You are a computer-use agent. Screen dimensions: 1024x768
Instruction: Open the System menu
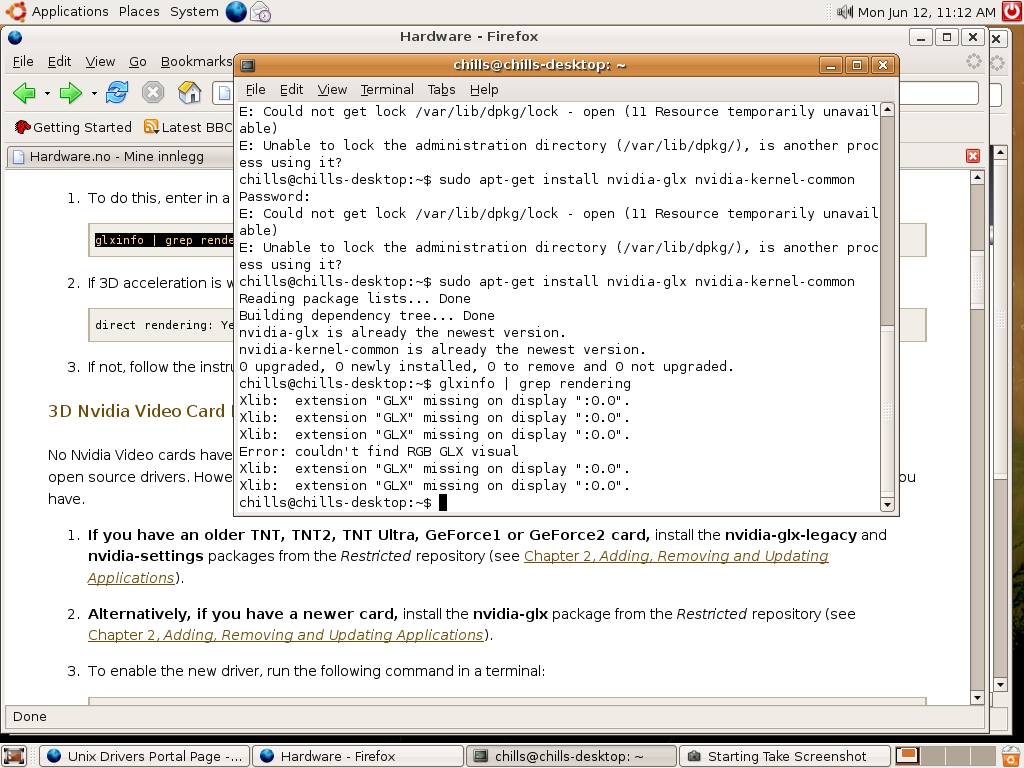tap(194, 12)
